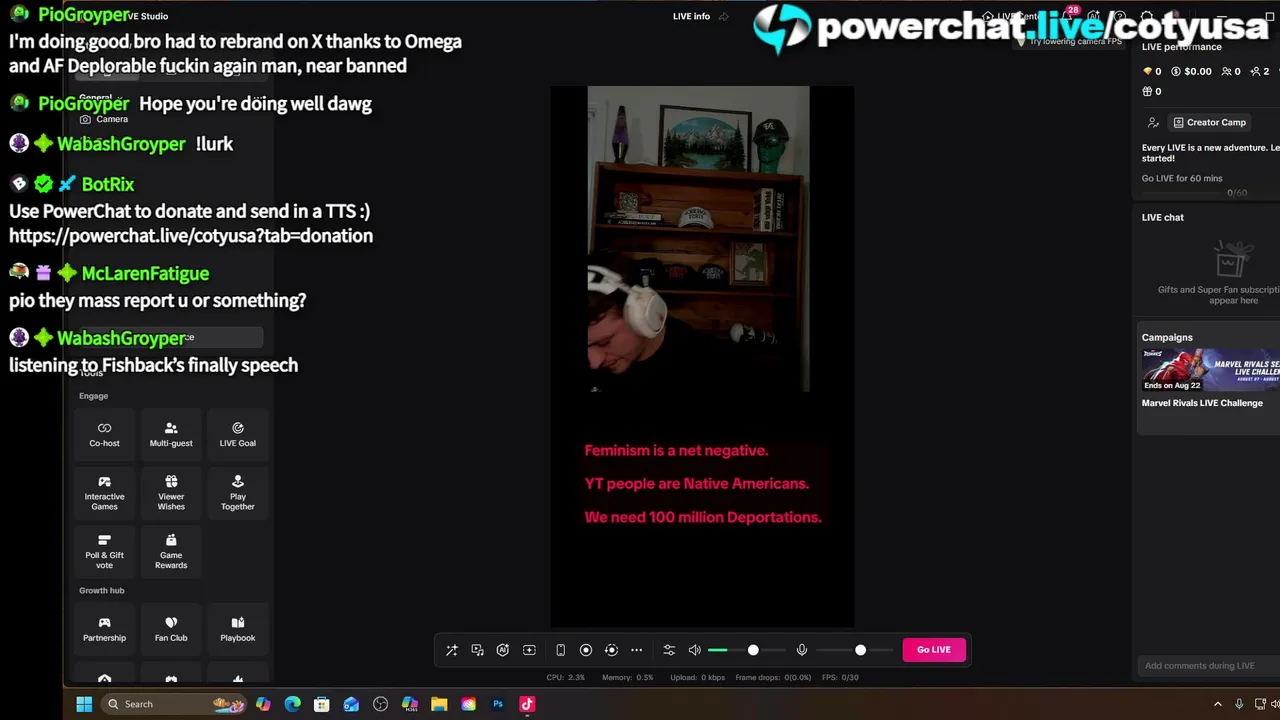Open LIVE info
Screen dimensions: 1280x720
pyautogui.click(x=691, y=16)
